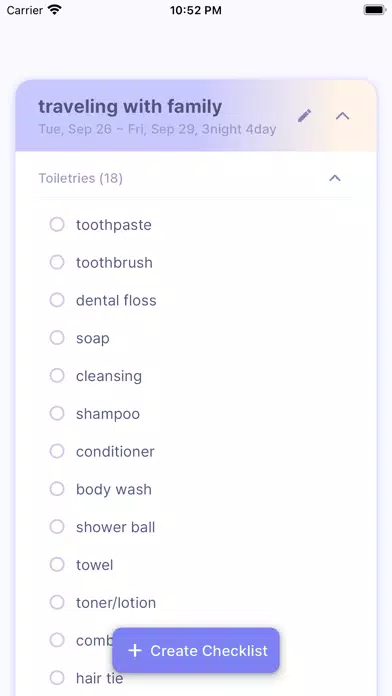Viewport: 392px width, 696px height.
Task: Tick the shower ball circle
Action: [57, 527]
